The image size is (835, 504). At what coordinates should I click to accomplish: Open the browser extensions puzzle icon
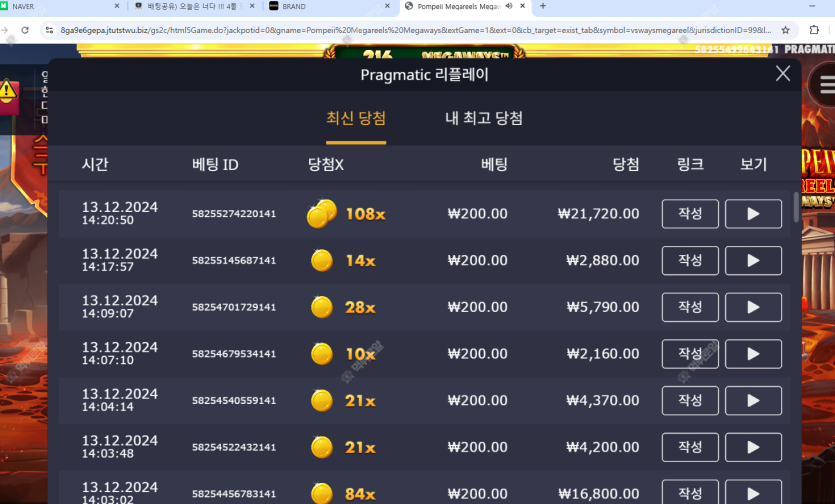coord(814,30)
